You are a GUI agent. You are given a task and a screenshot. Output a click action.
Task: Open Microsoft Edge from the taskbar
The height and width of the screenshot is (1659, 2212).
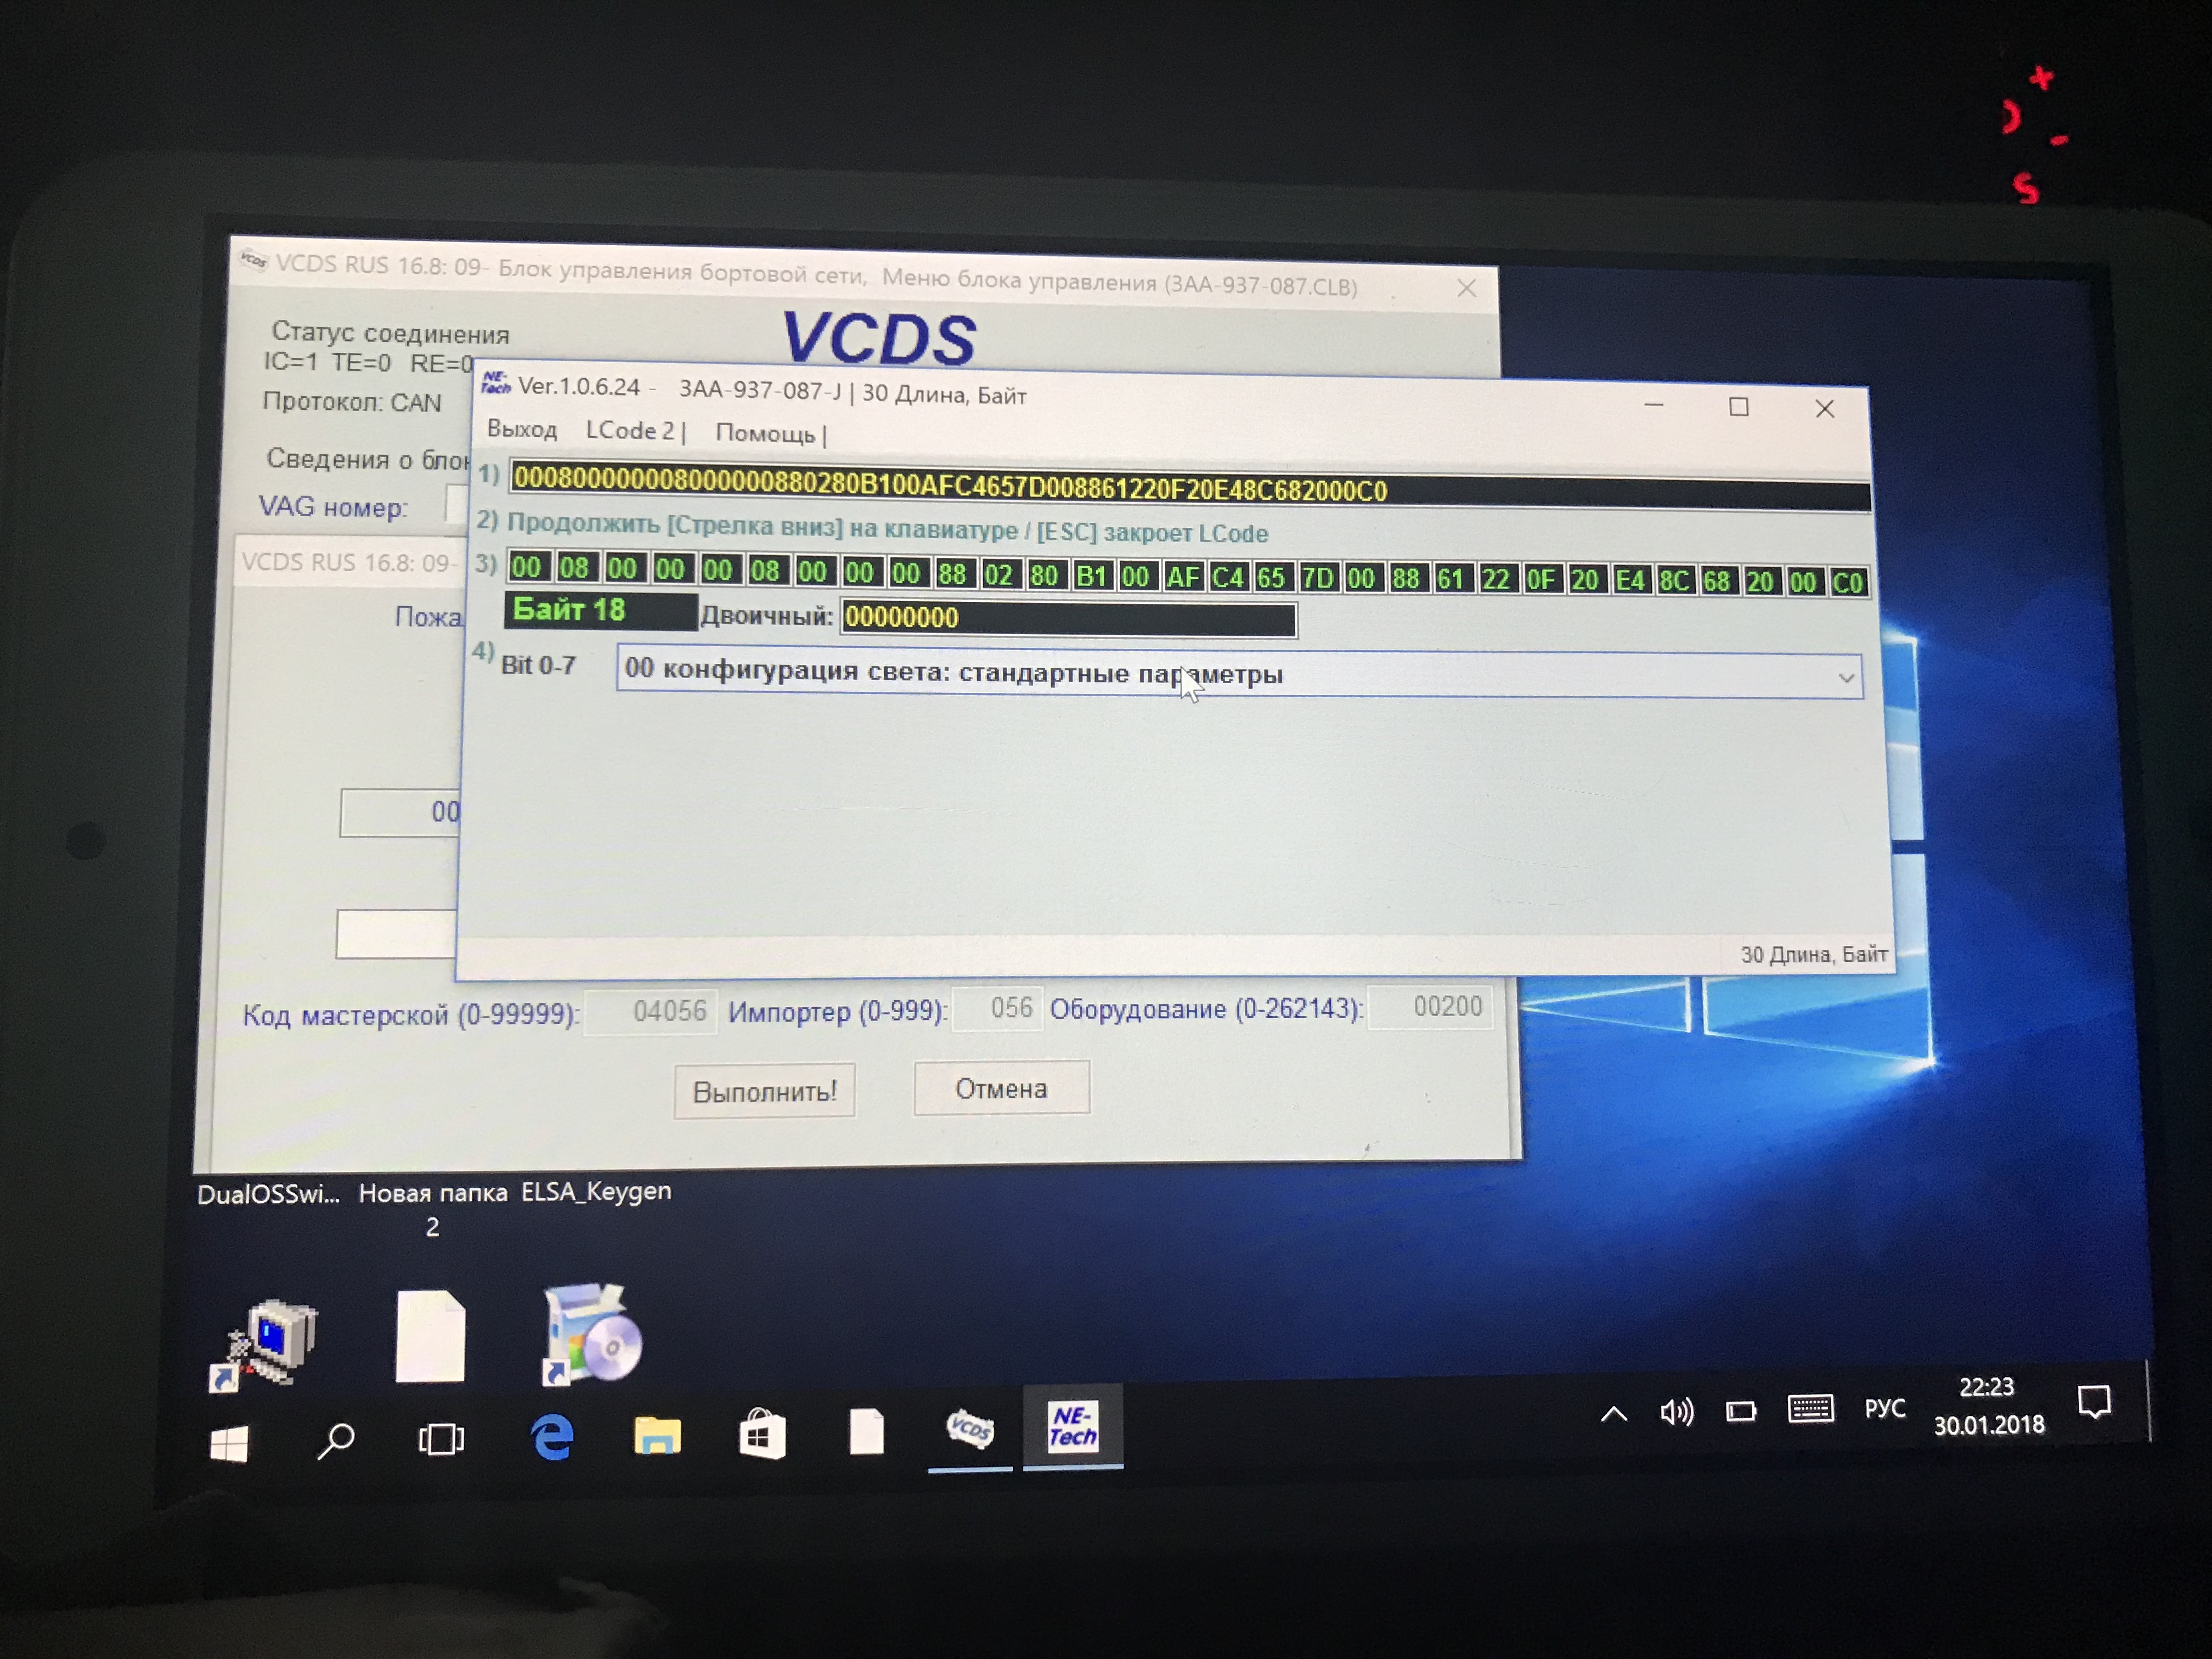552,1438
